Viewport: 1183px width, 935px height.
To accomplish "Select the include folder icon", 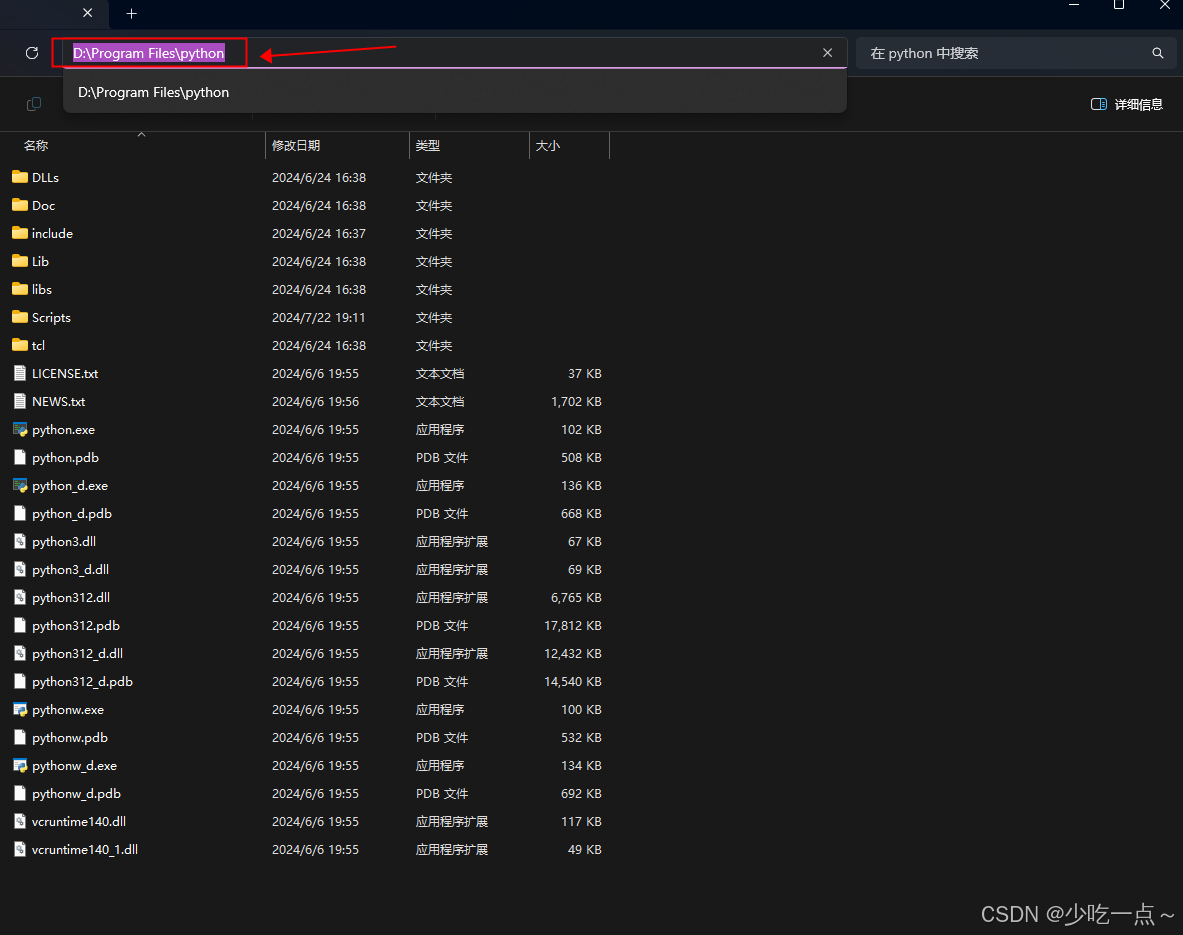I will 20,233.
